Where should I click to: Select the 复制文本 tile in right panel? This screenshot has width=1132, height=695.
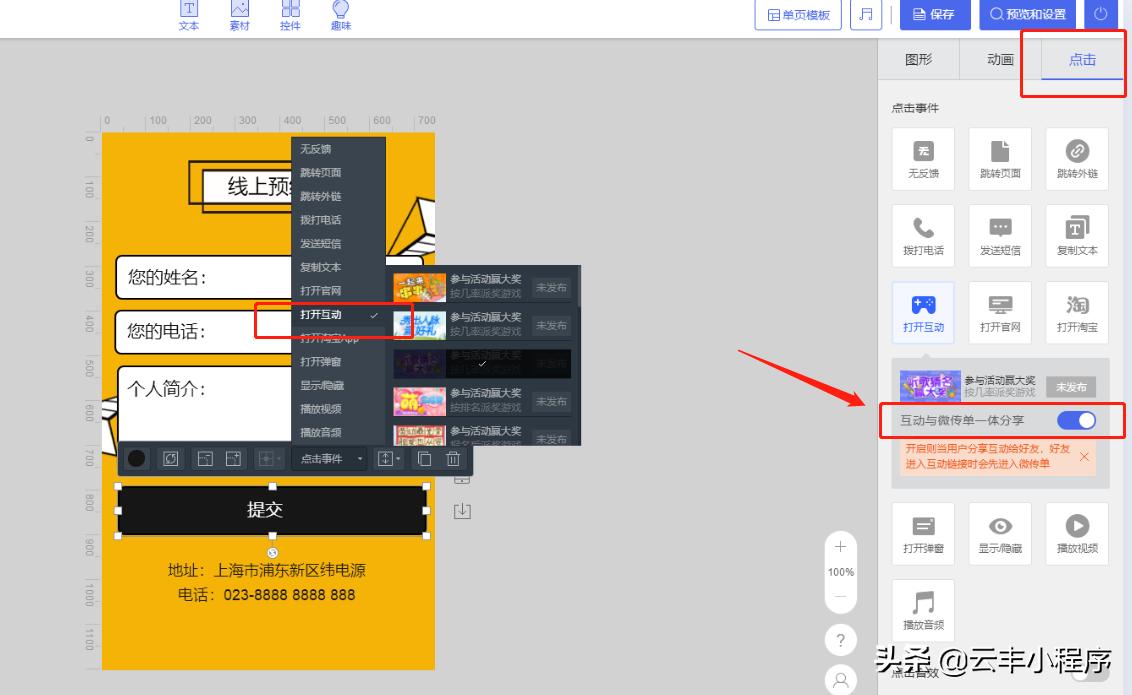tap(1077, 236)
